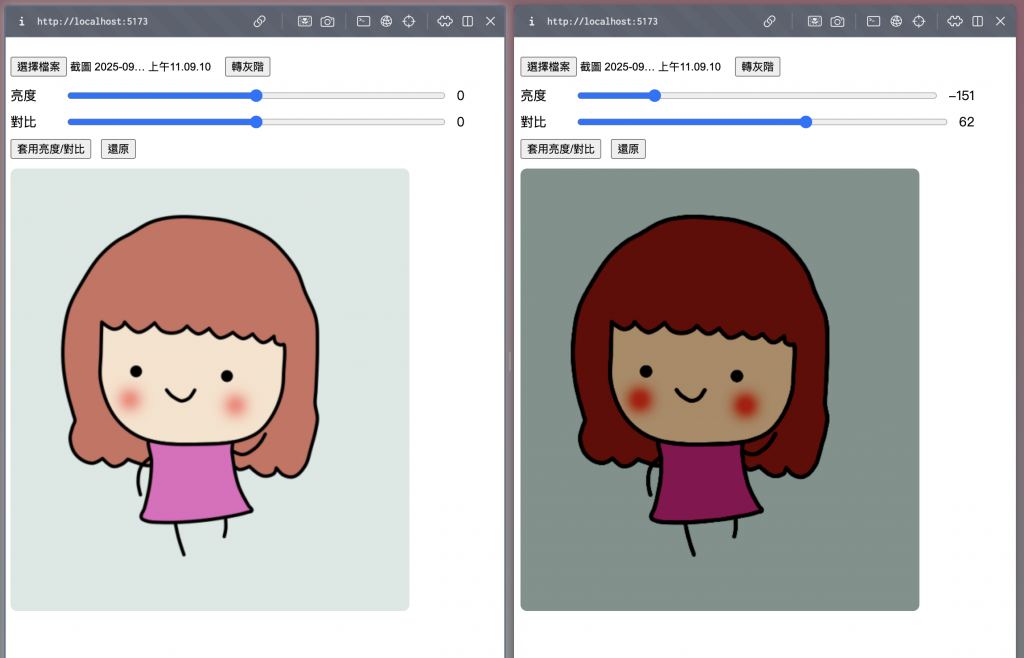Image resolution: width=1024 pixels, height=658 pixels.
Task: Click the selected file name in the left window
Action: 140,67
